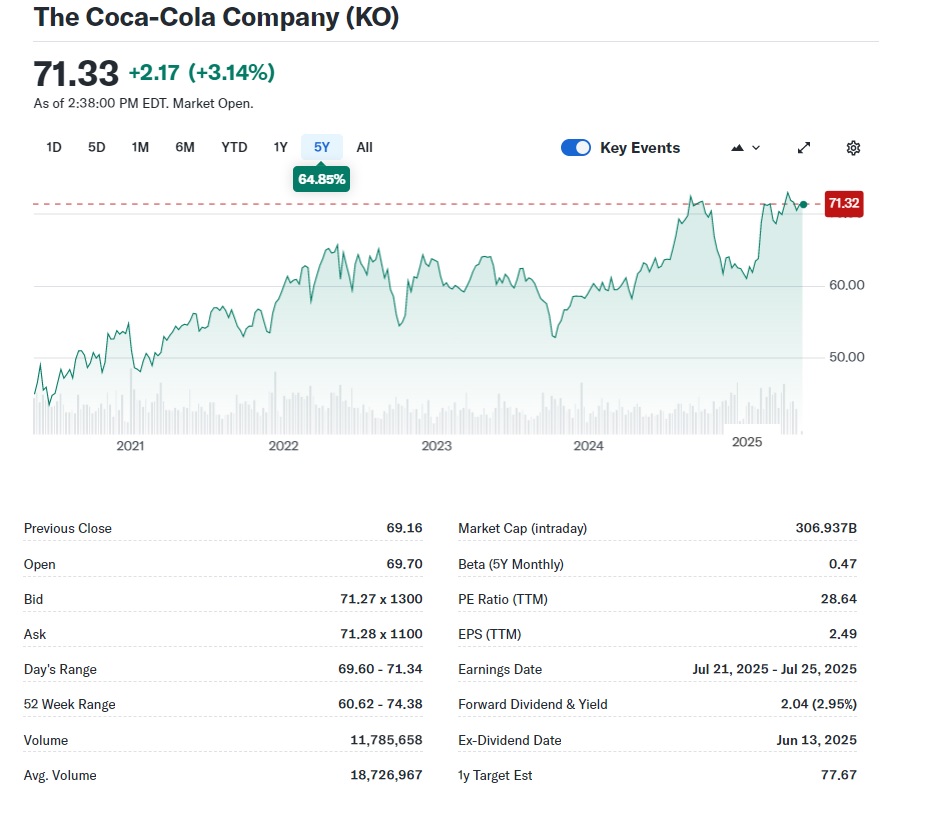Click the Market Cap (intraday) label
940x833 pixels.
coord(522,529)
